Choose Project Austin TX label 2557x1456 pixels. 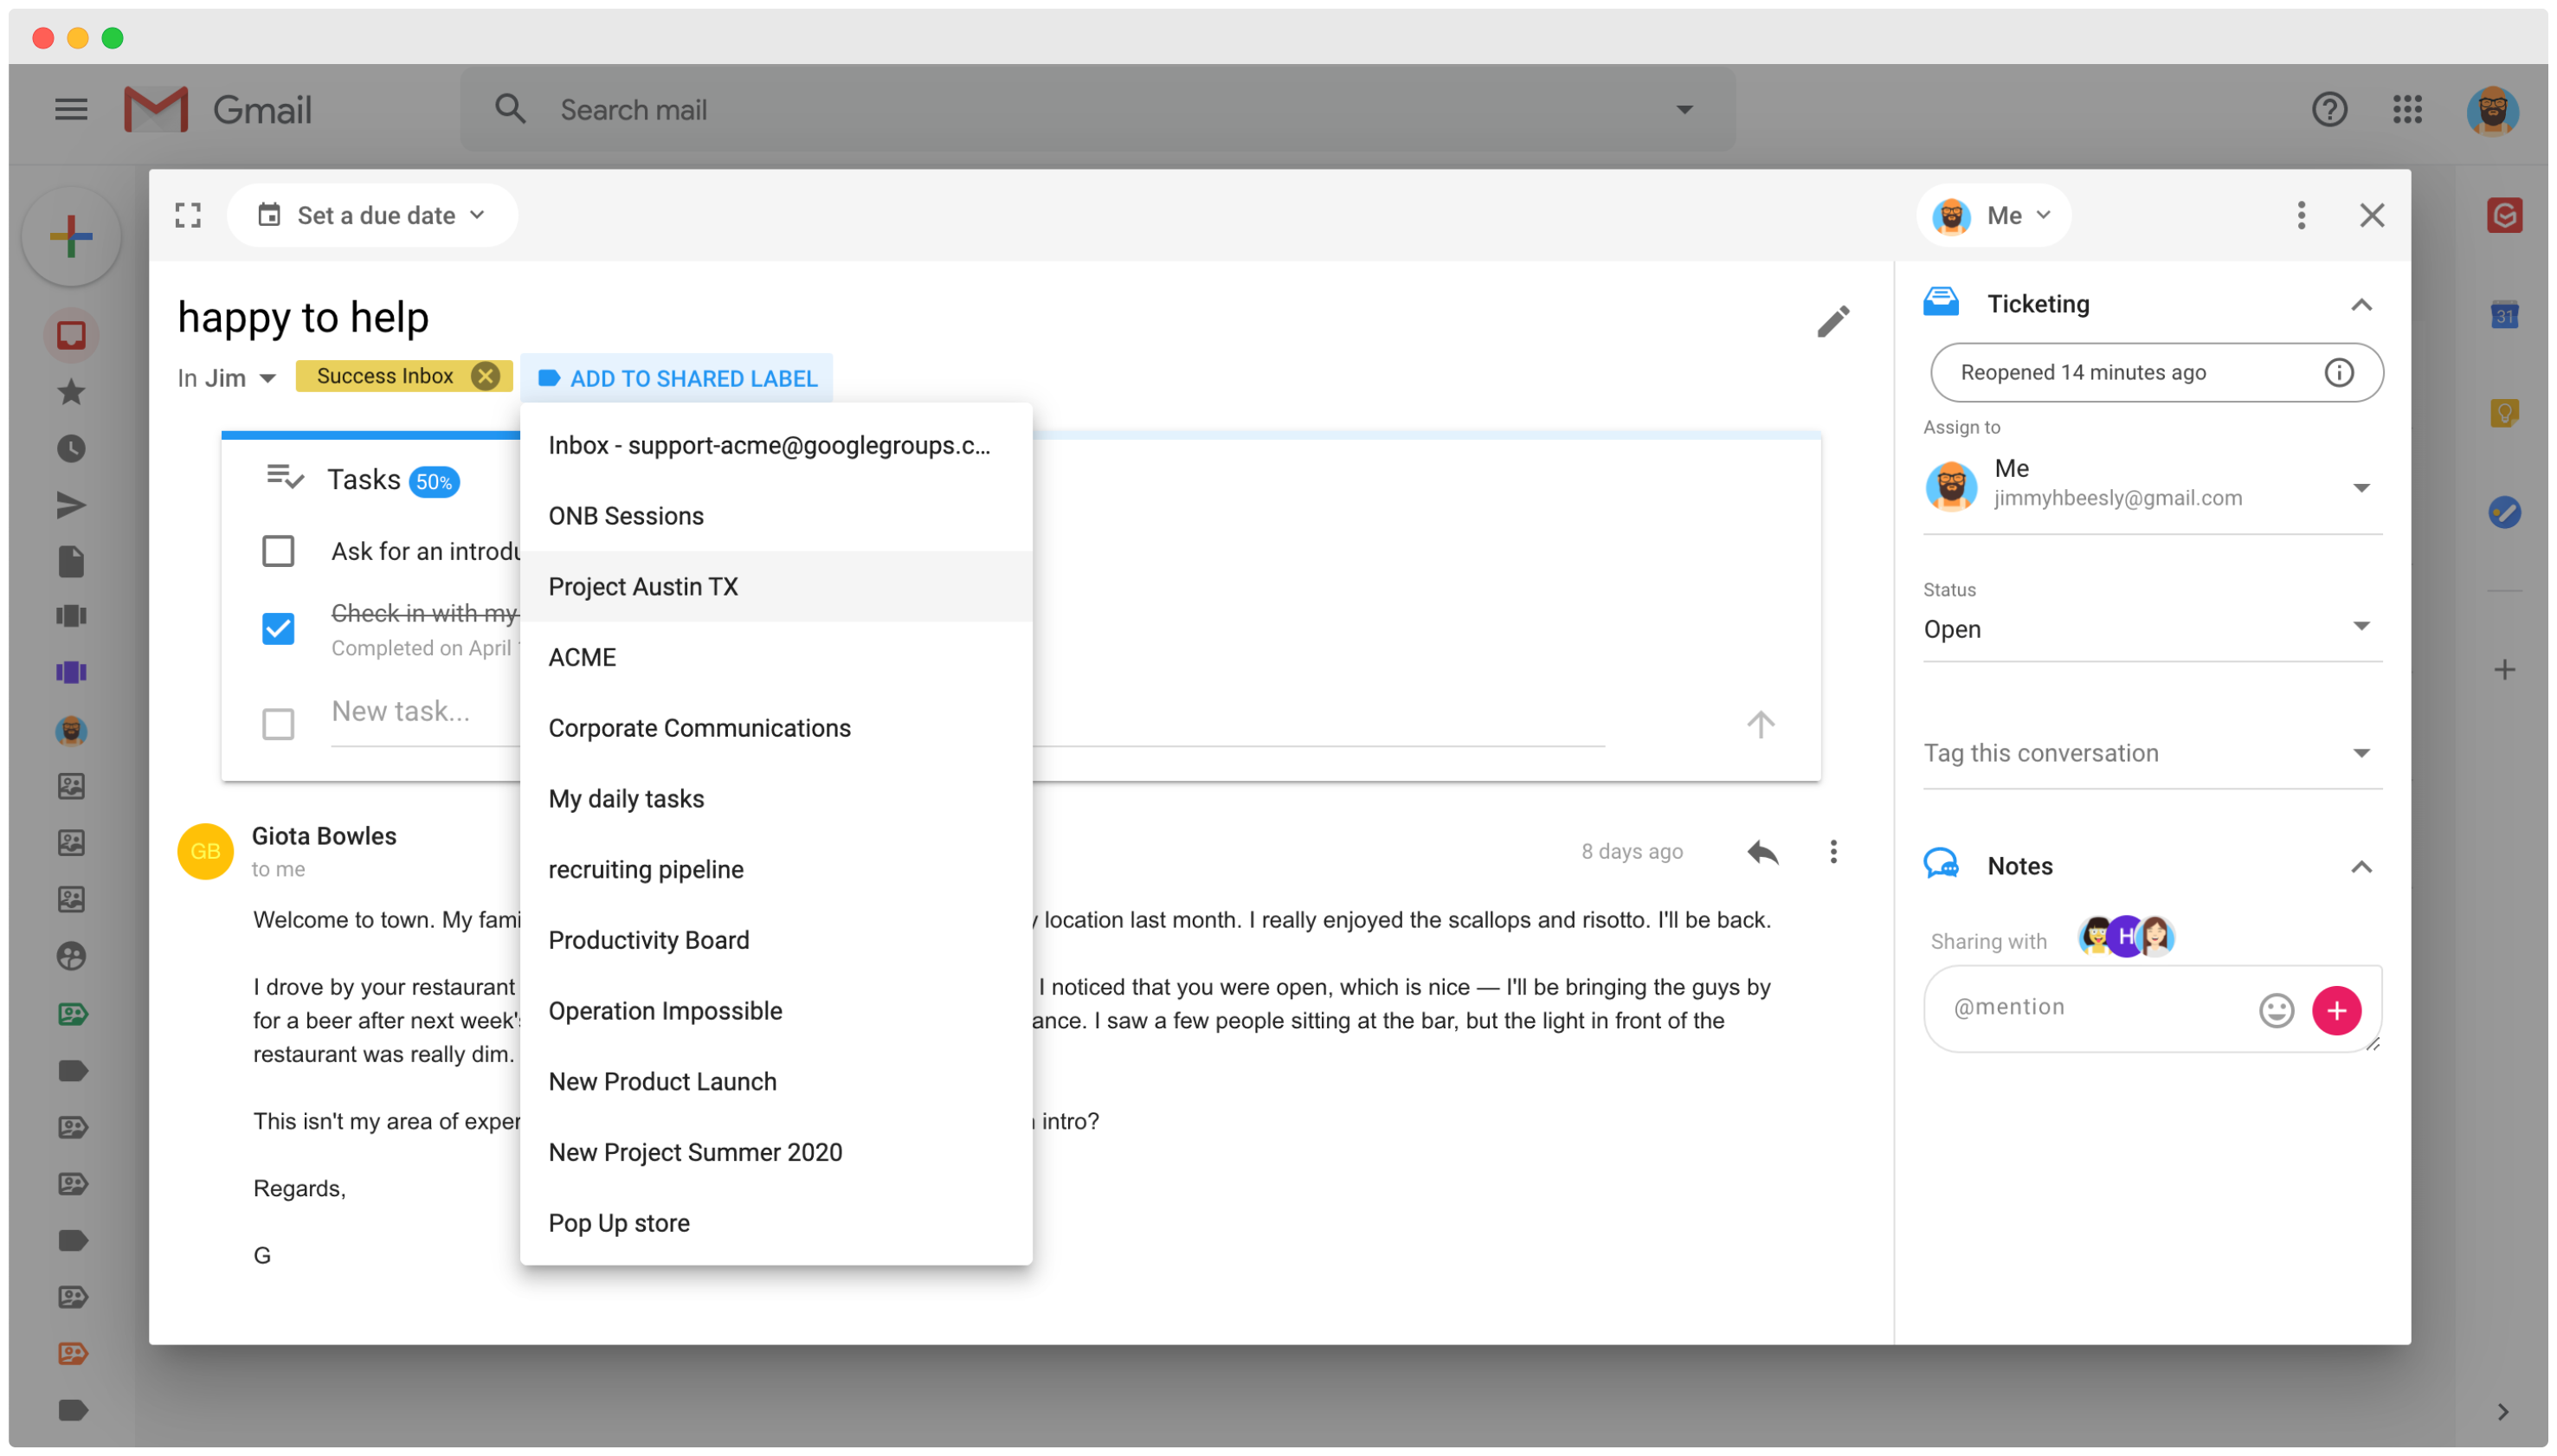pyautogui.click(x=775, y=586)
